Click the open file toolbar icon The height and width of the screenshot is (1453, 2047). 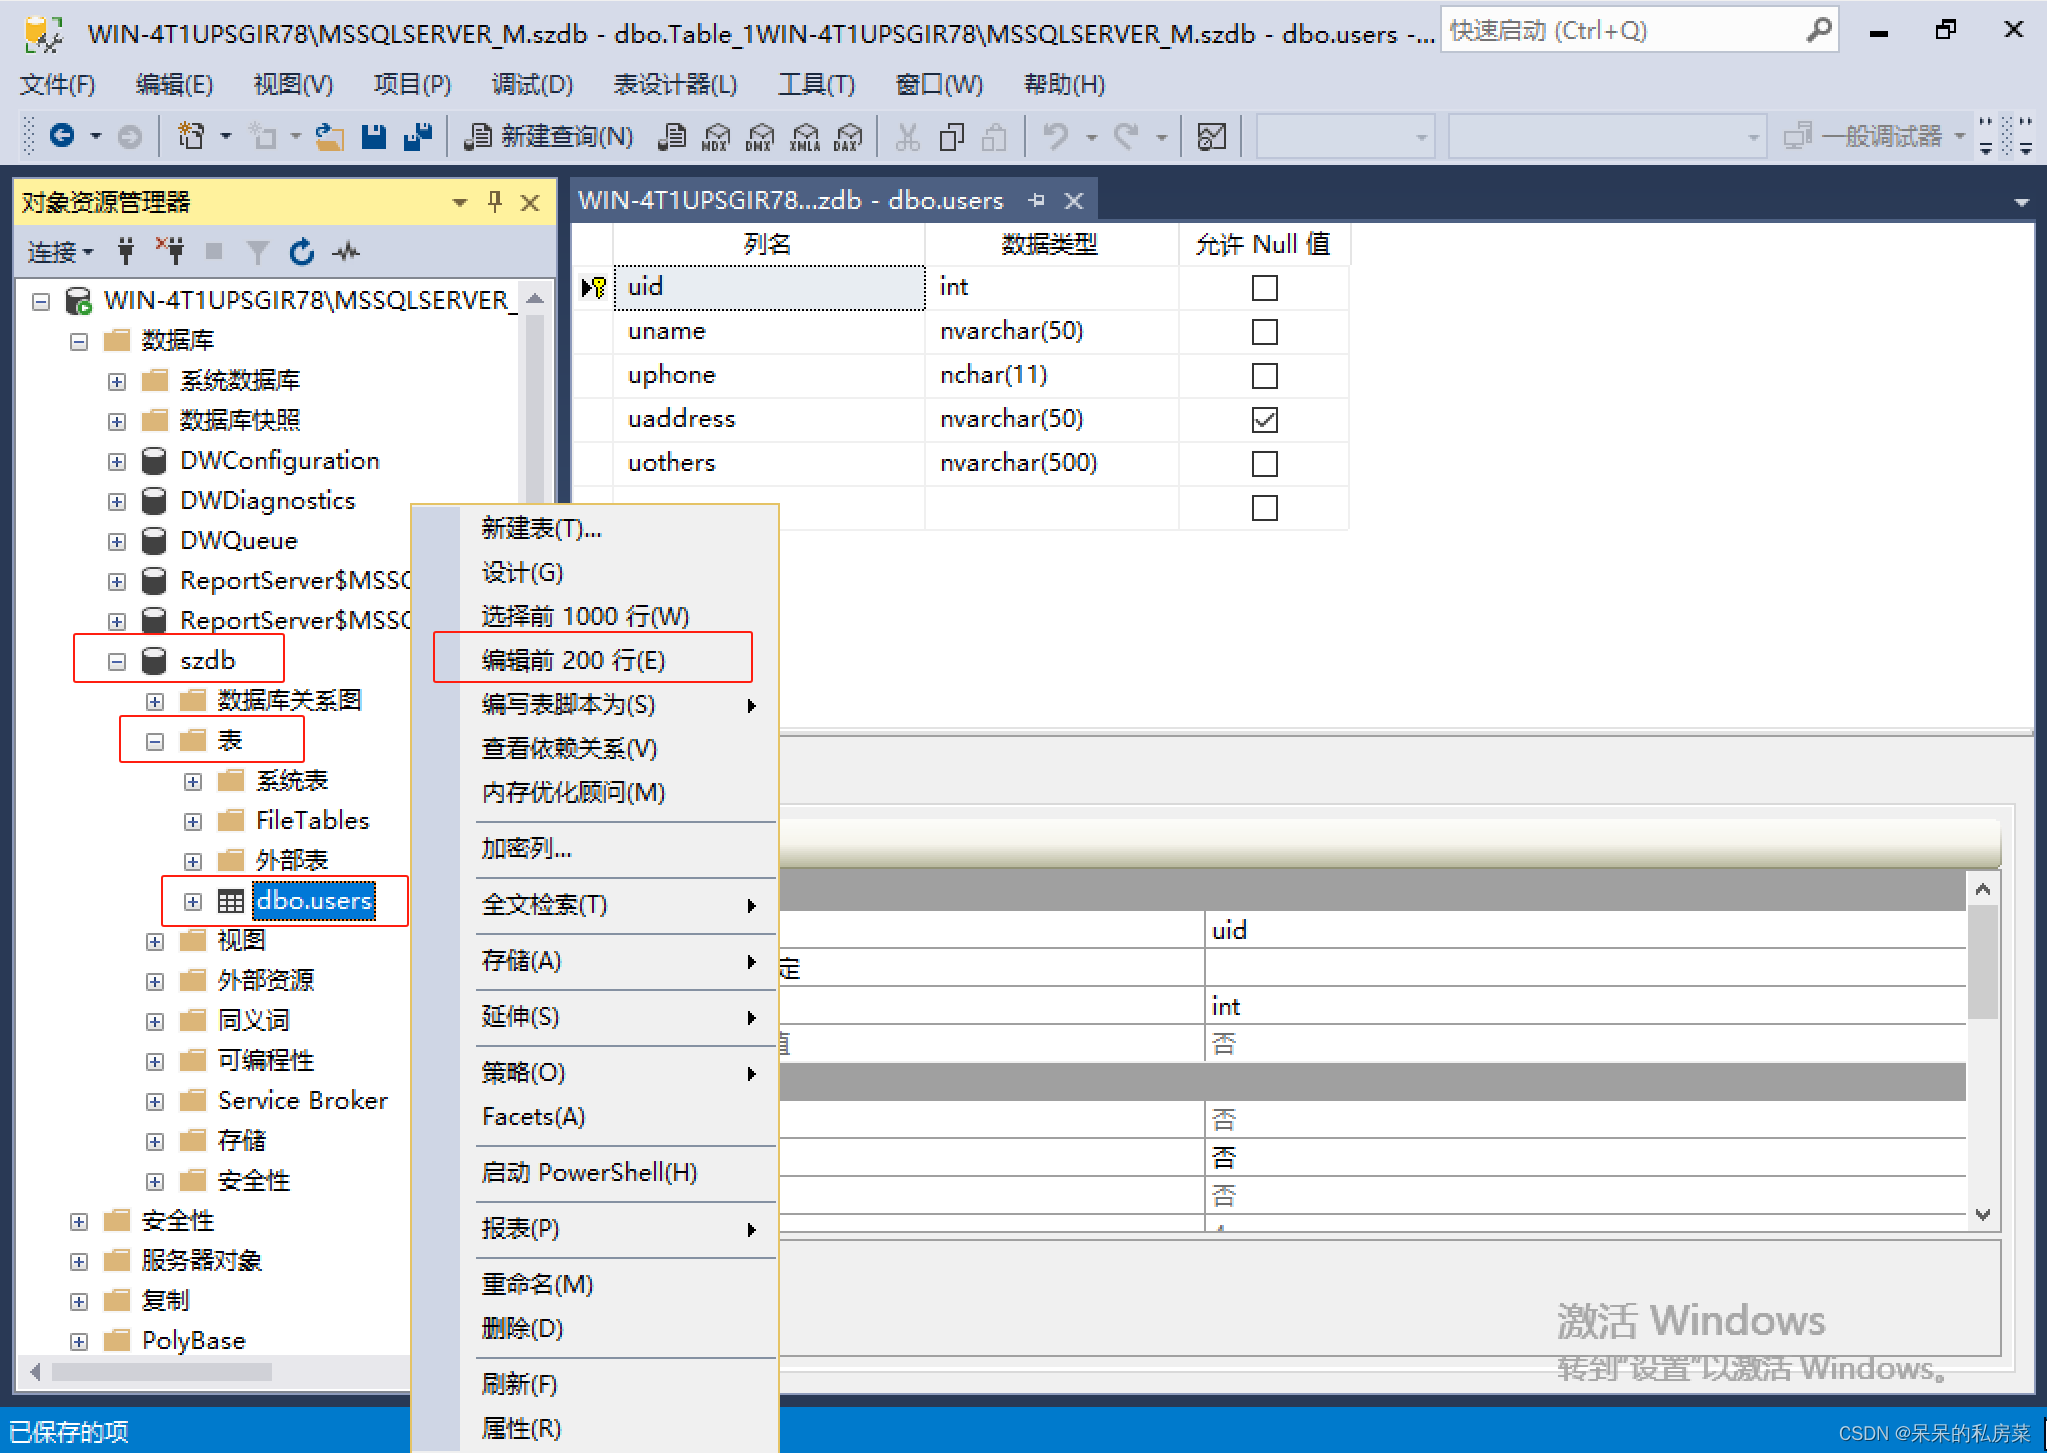pos(330,135)
